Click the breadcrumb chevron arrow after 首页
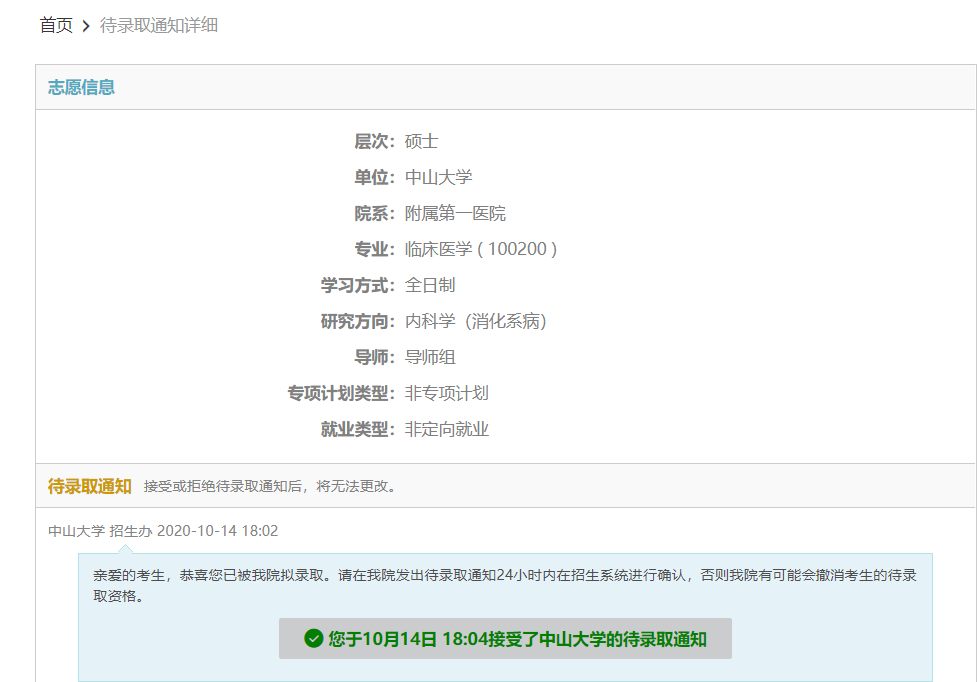 pos(86,26)
